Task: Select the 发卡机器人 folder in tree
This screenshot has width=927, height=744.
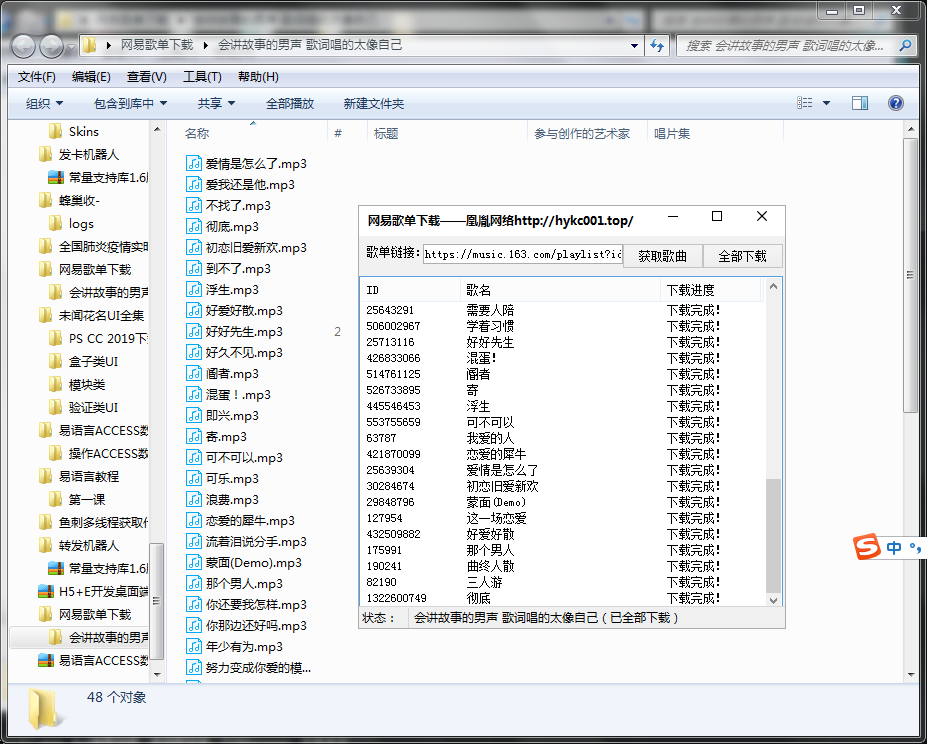Action: click(79, 154)
